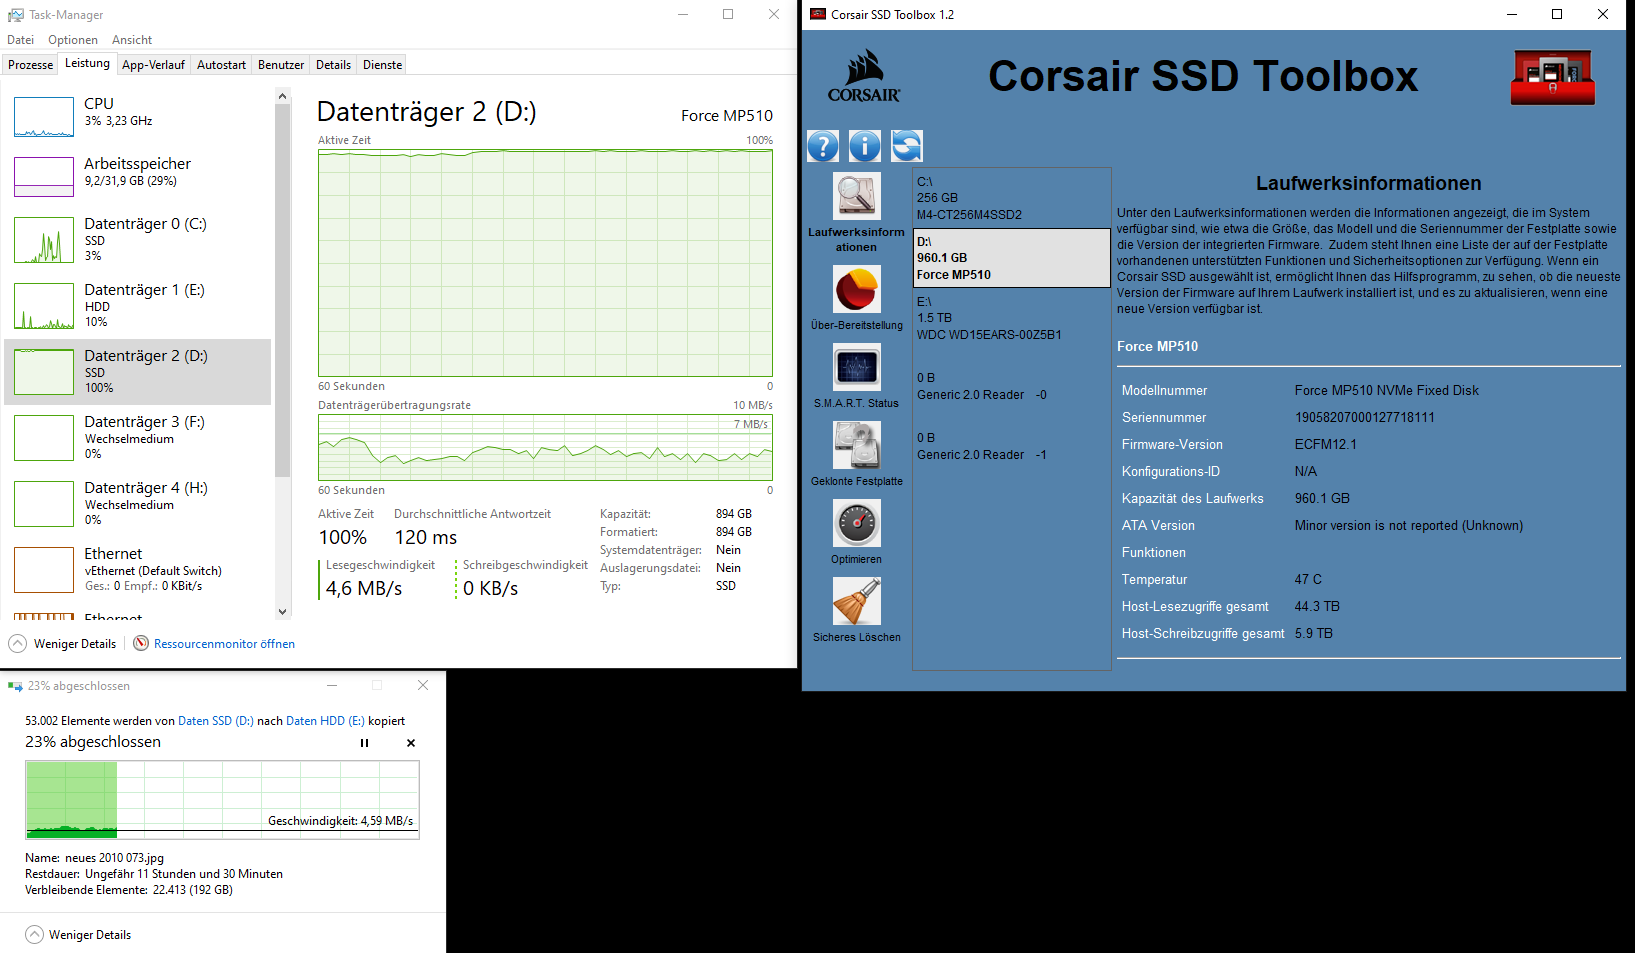The width and height of the screenshot is (1635, 953).
Task: Click the Host-Schreibzugriffe gesamt value 5.9 TB
Action: point(1314,634)
